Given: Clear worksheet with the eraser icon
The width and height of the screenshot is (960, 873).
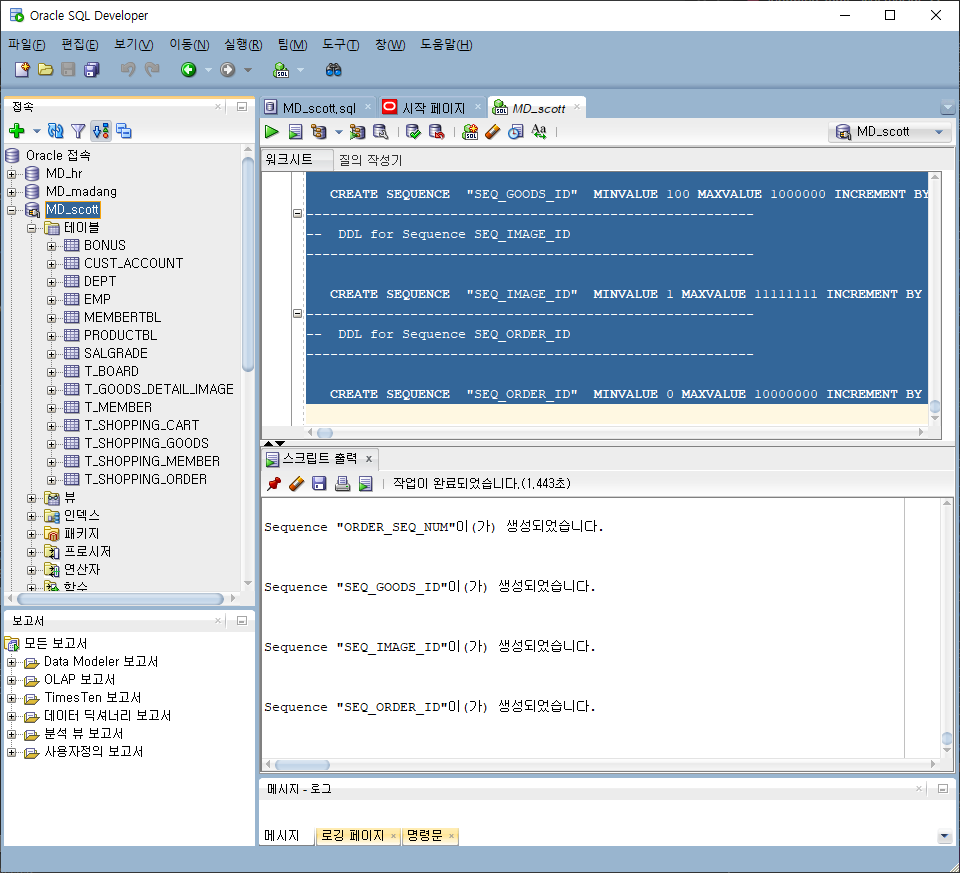Looking at the screenshot, I should point(493,132).
